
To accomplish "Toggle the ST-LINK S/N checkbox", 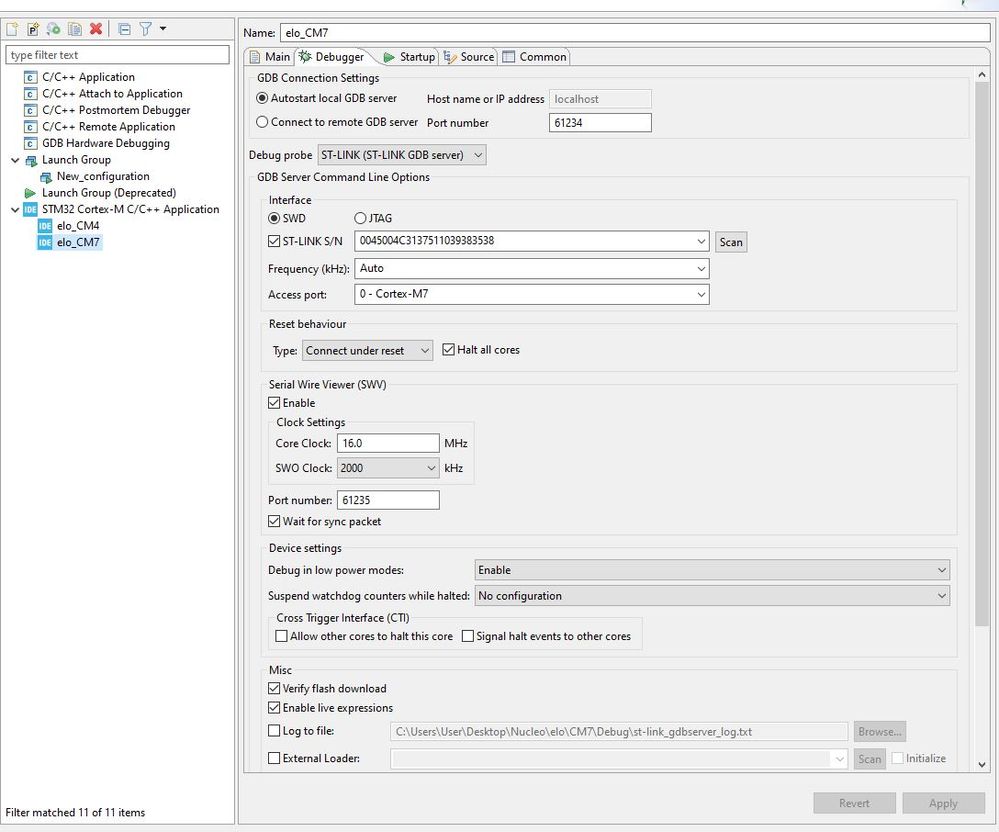I will coord(274,241).
